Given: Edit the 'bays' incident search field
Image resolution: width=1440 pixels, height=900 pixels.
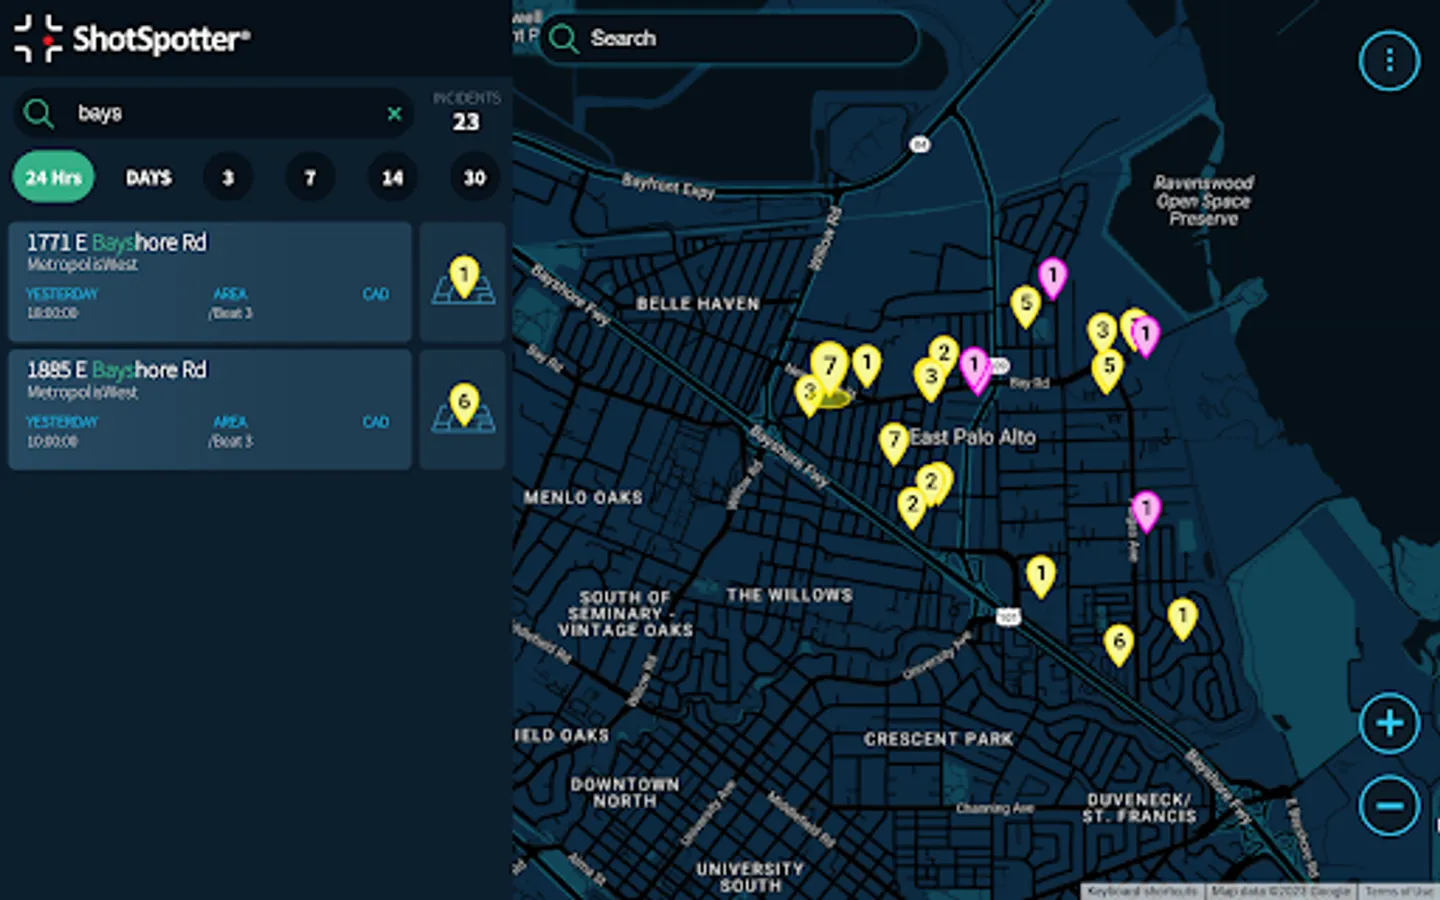Looking at the screenshot, I should (213, 113).
